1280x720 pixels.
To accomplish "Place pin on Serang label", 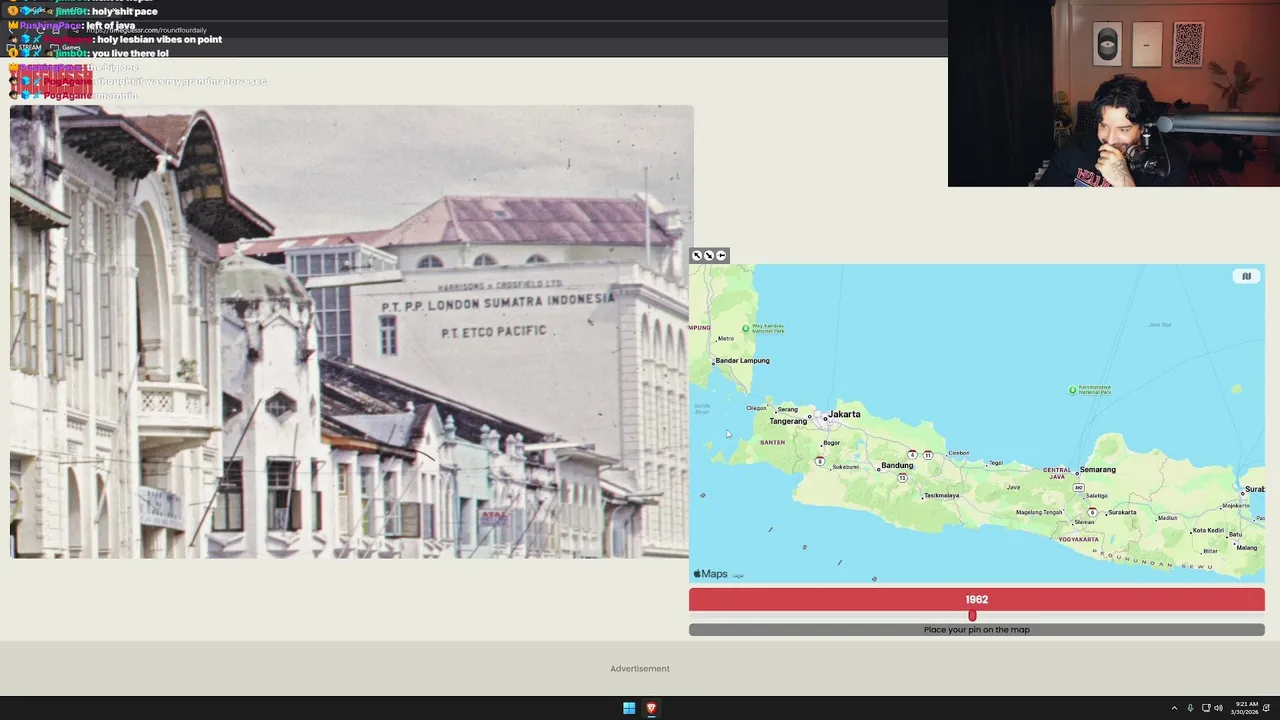I will click(x=788, y=409).
